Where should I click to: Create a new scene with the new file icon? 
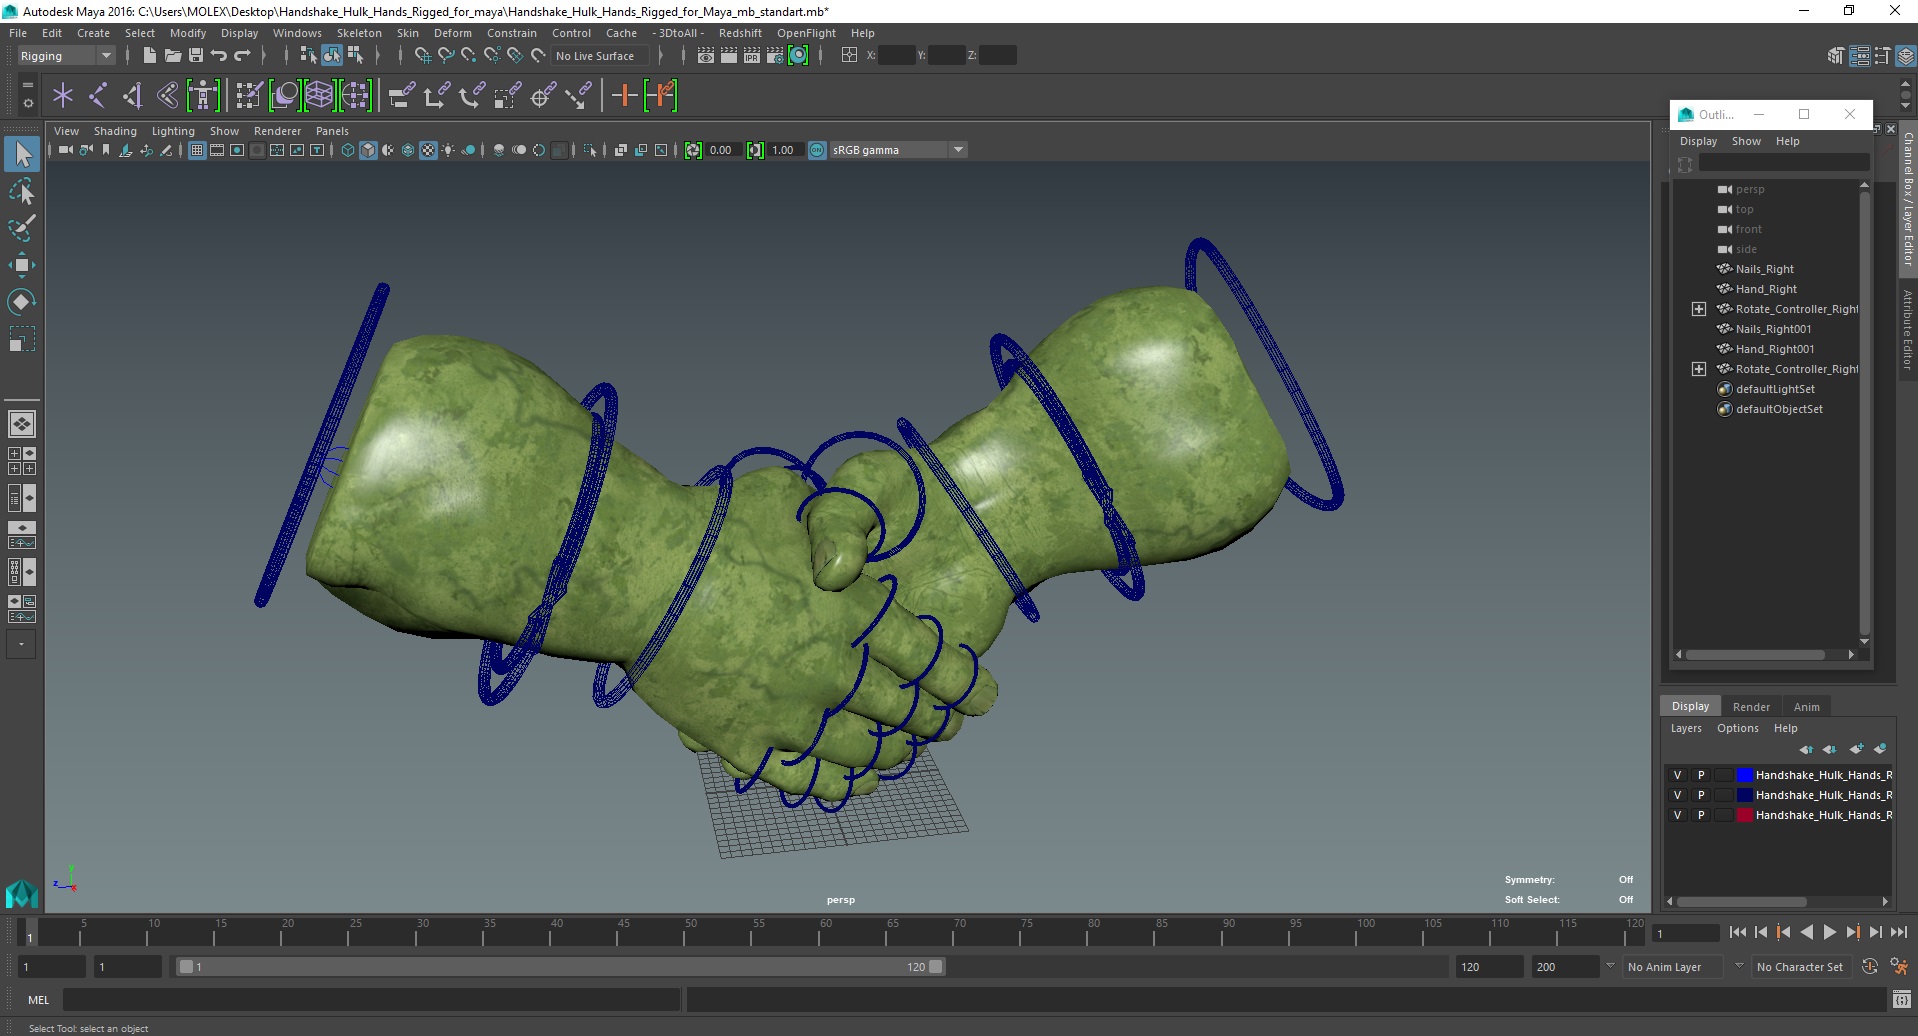pos(149,56)
